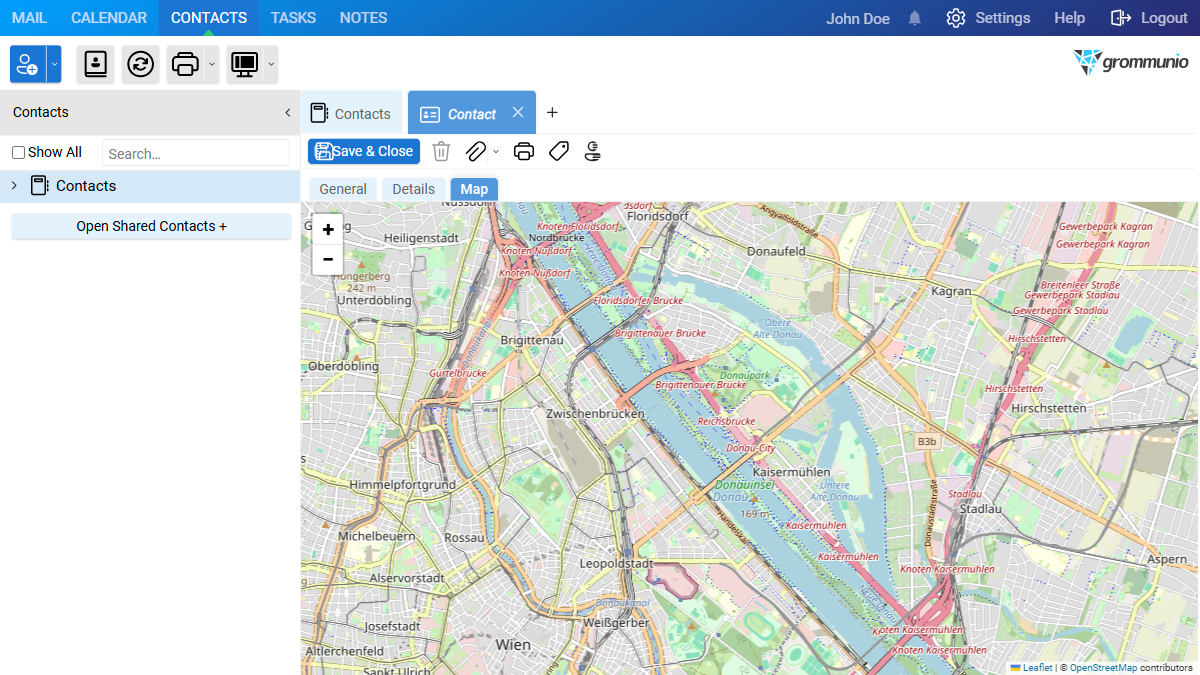Expand the Contacts folder tree
Viewport: 1200px width, 675px height.
(x=14, y=186)
